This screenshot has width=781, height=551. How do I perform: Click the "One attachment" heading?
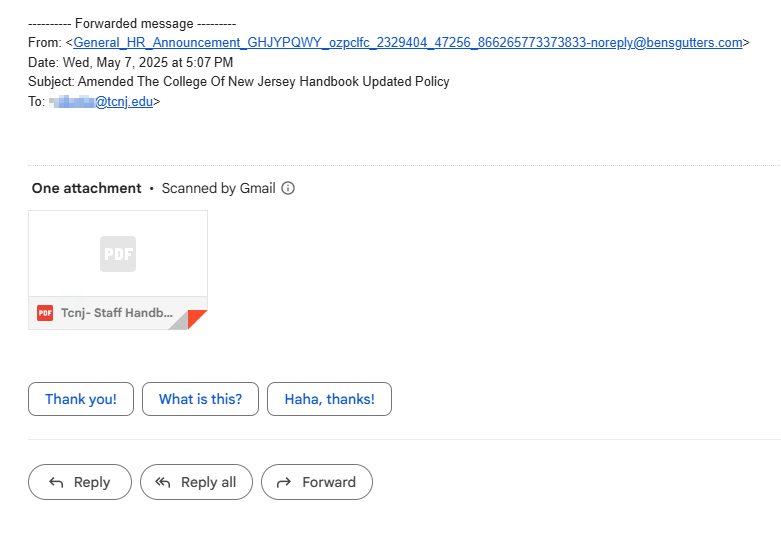tap(86, 188)
